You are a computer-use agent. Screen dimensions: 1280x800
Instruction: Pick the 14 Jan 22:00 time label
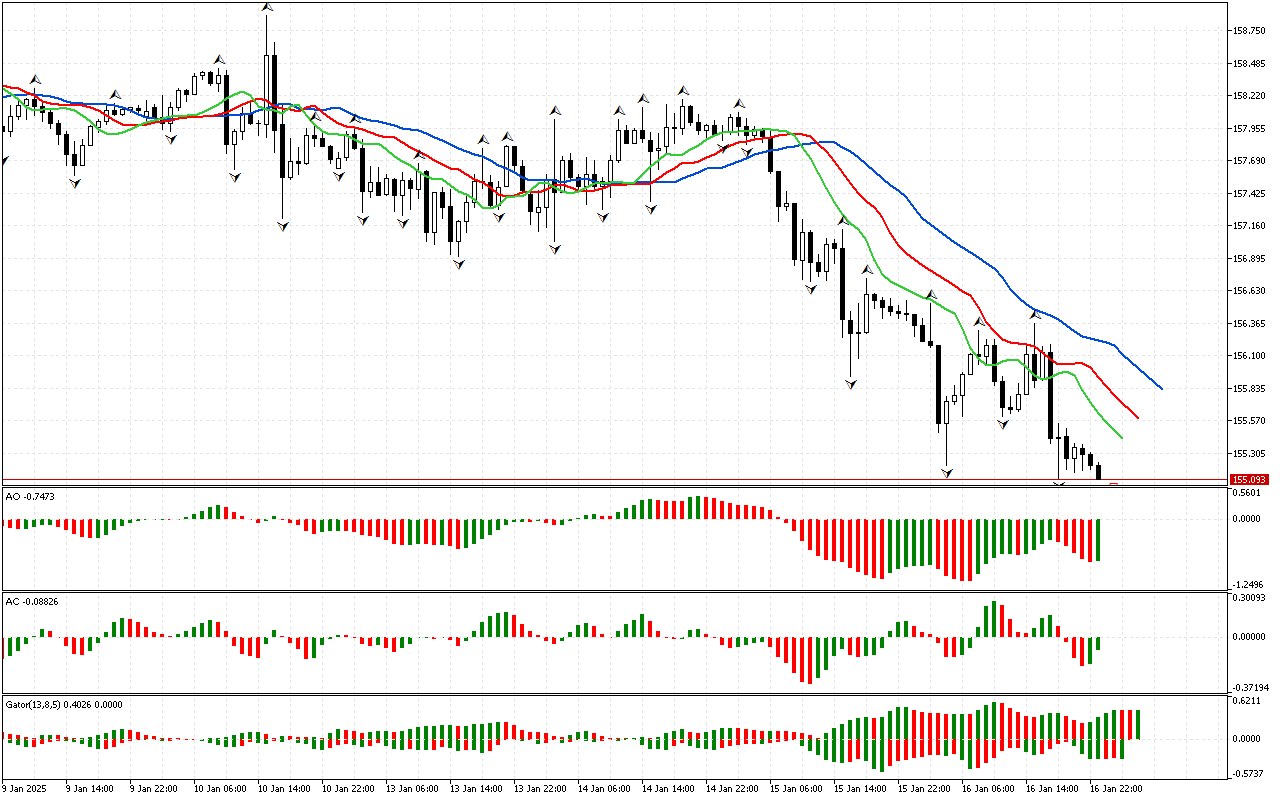731,788
